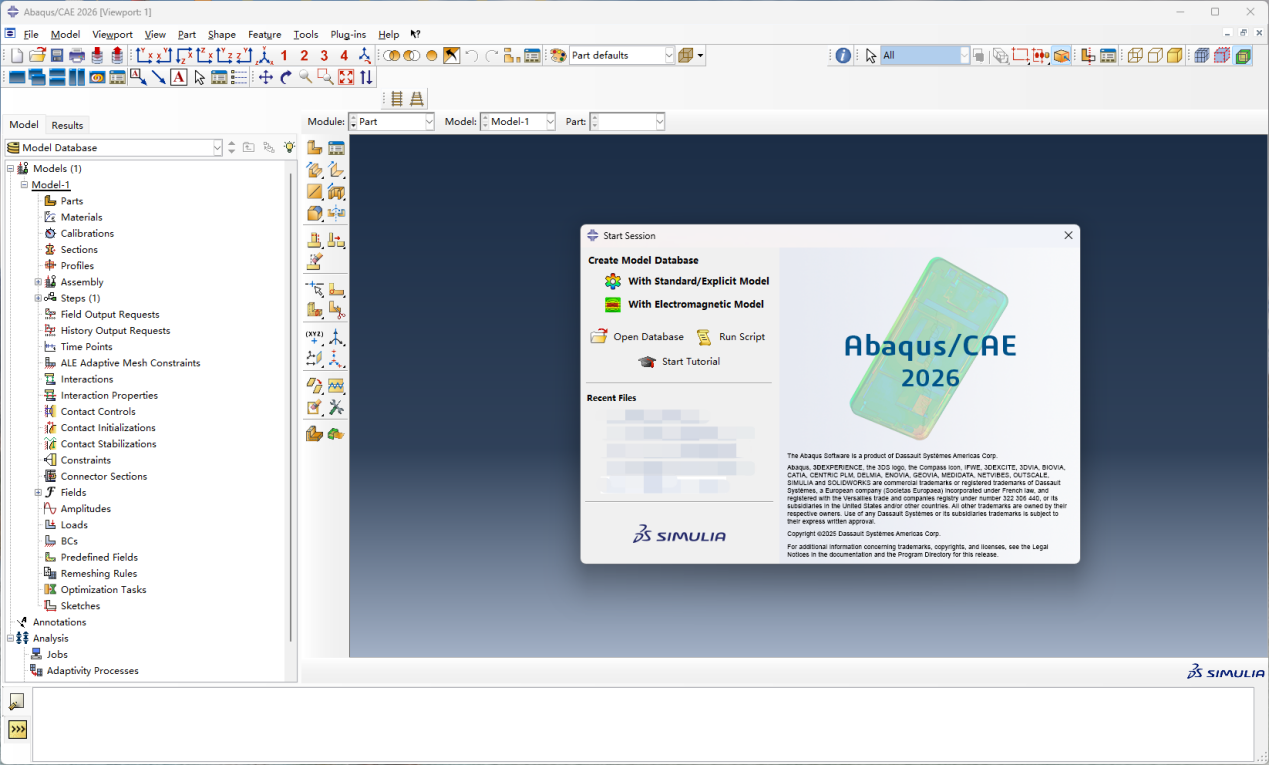Click the Run Script scroll icon
Screen dimensions: 1269x765
(704, 337)
